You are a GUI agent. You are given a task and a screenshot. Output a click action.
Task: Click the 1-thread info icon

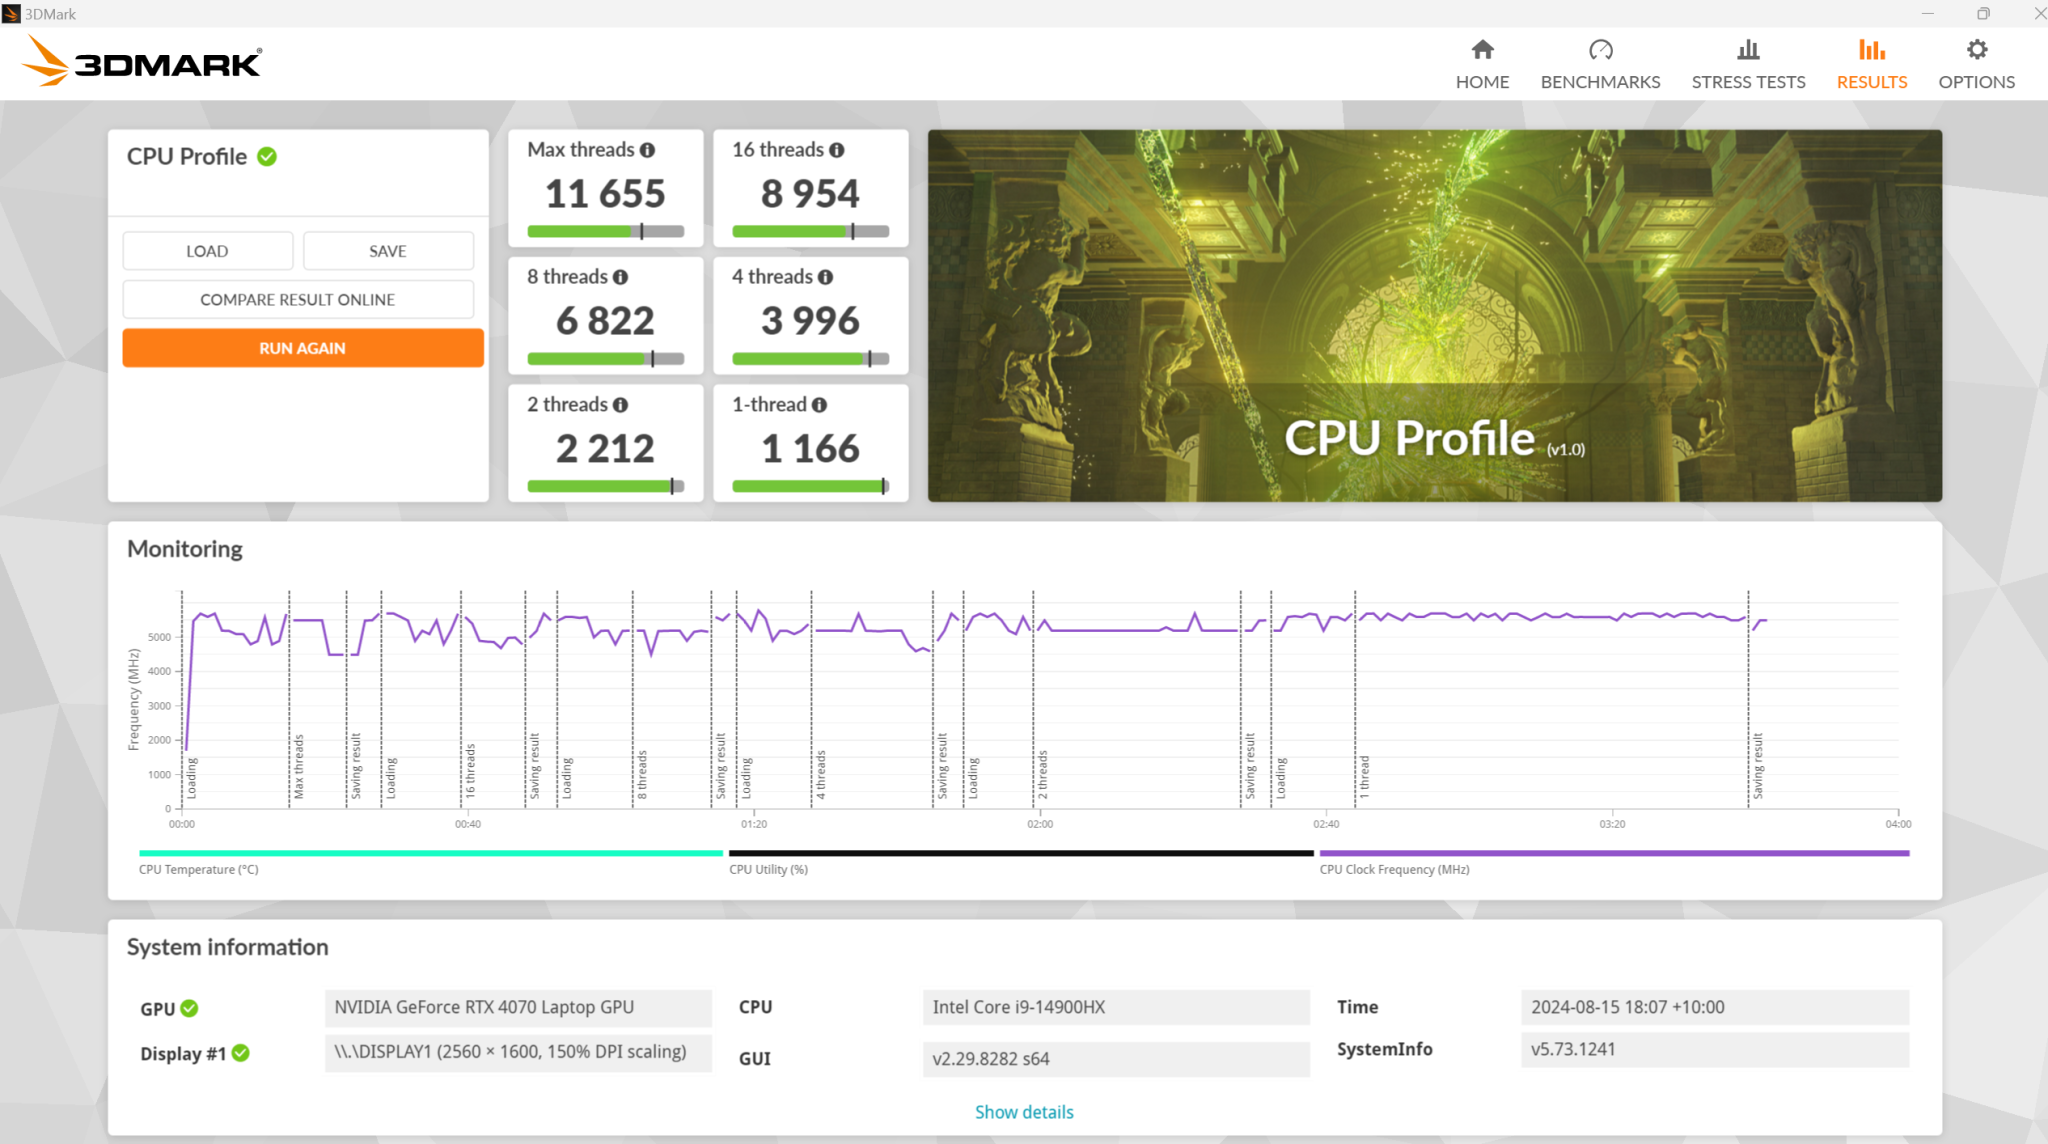coord(822,404)
